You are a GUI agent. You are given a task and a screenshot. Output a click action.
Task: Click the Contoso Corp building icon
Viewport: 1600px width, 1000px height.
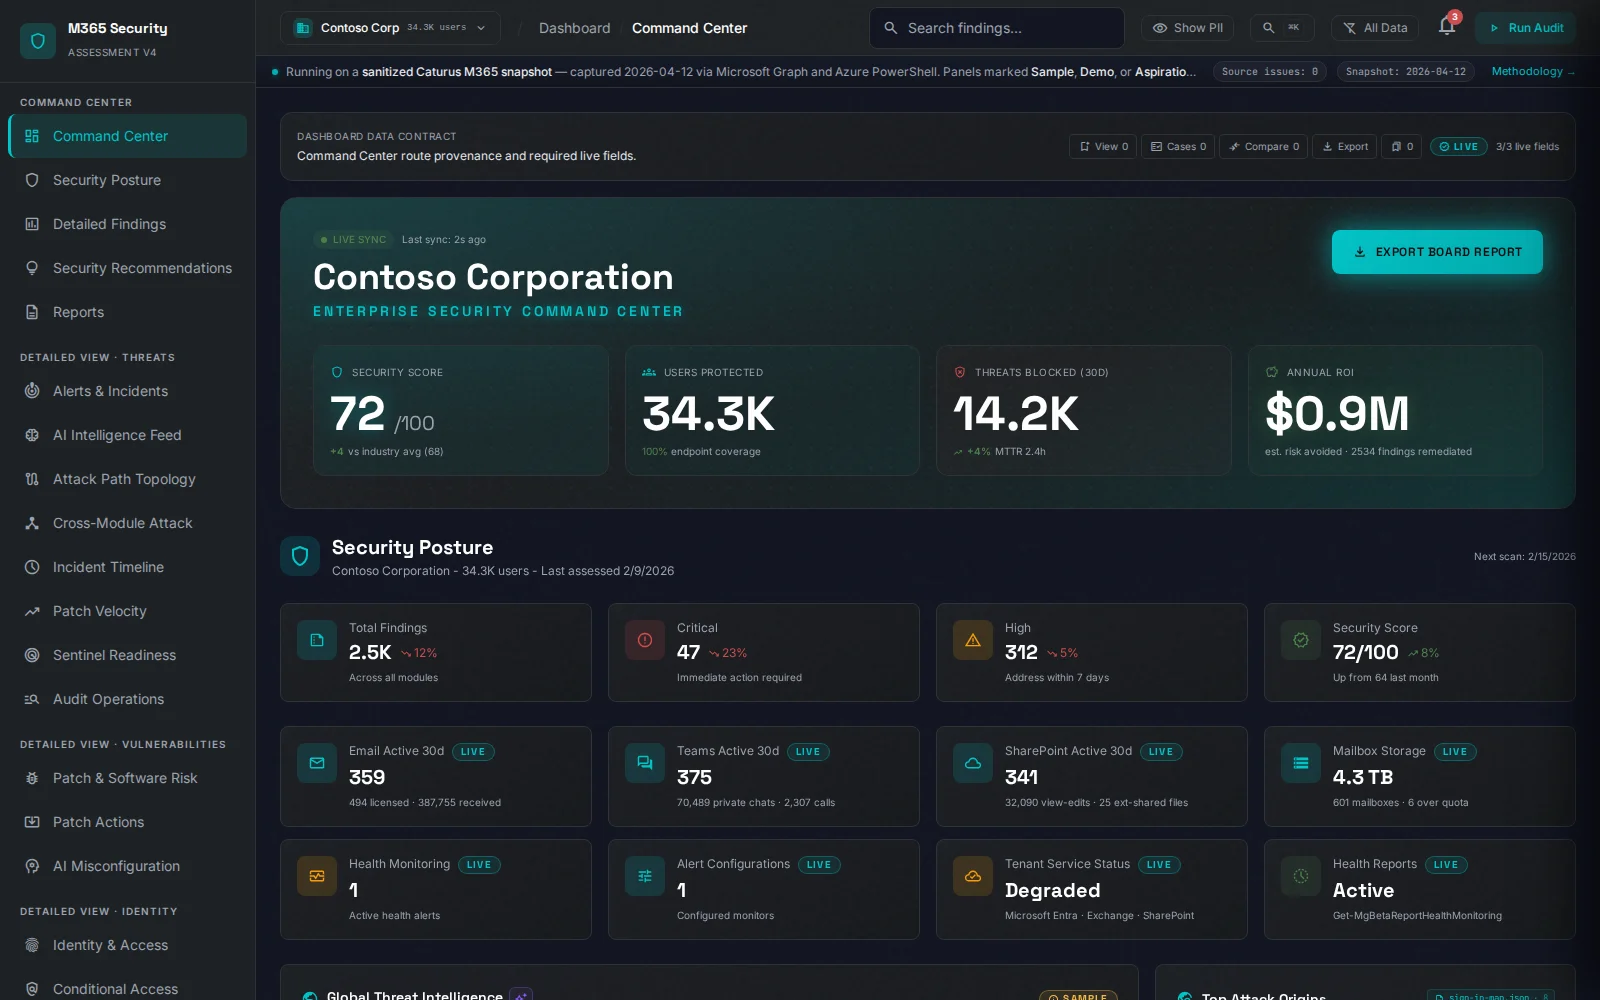coord(302,28)
